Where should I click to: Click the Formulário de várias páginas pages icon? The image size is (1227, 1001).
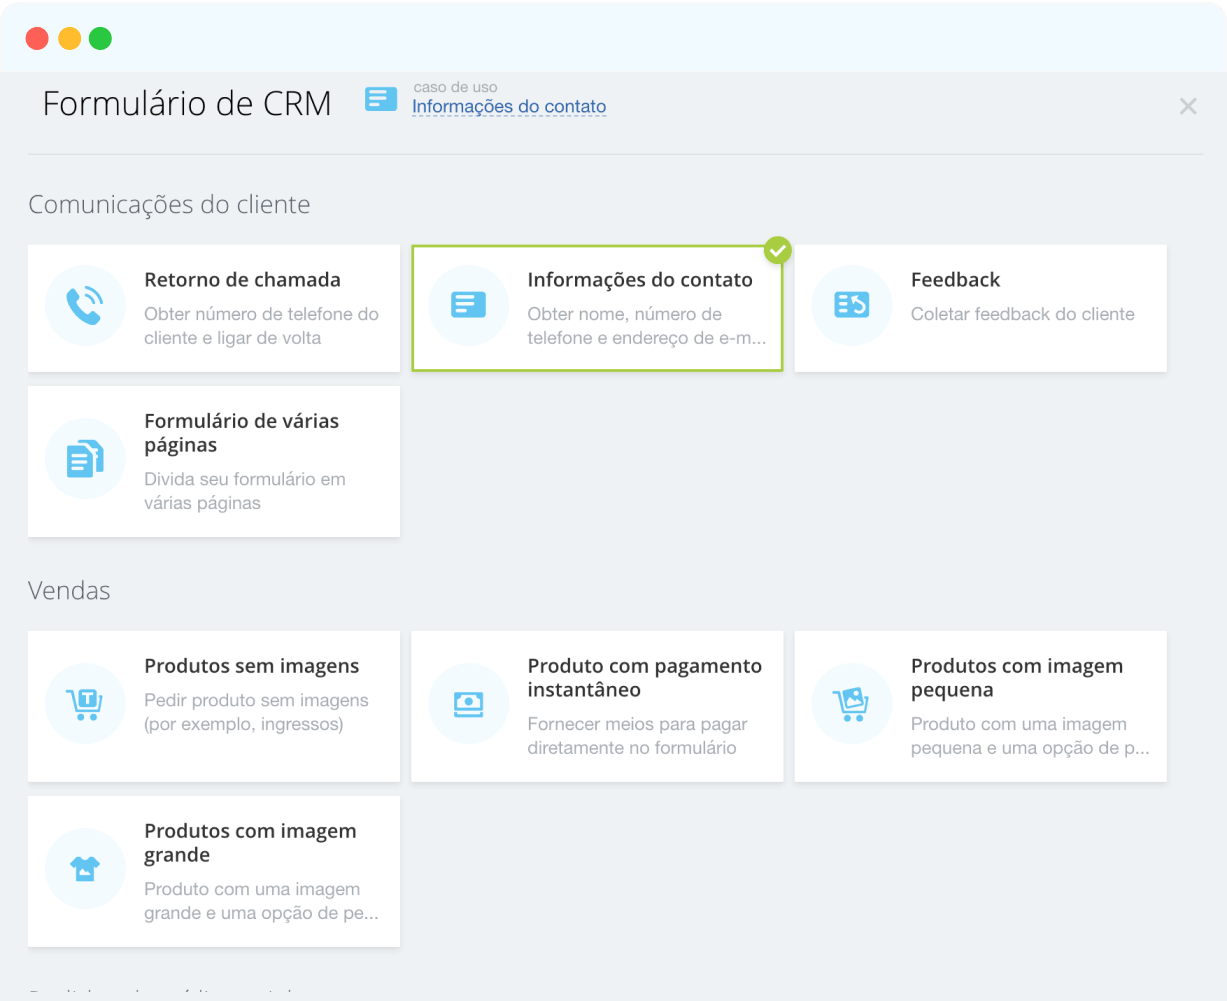click(x=85, y=458)
